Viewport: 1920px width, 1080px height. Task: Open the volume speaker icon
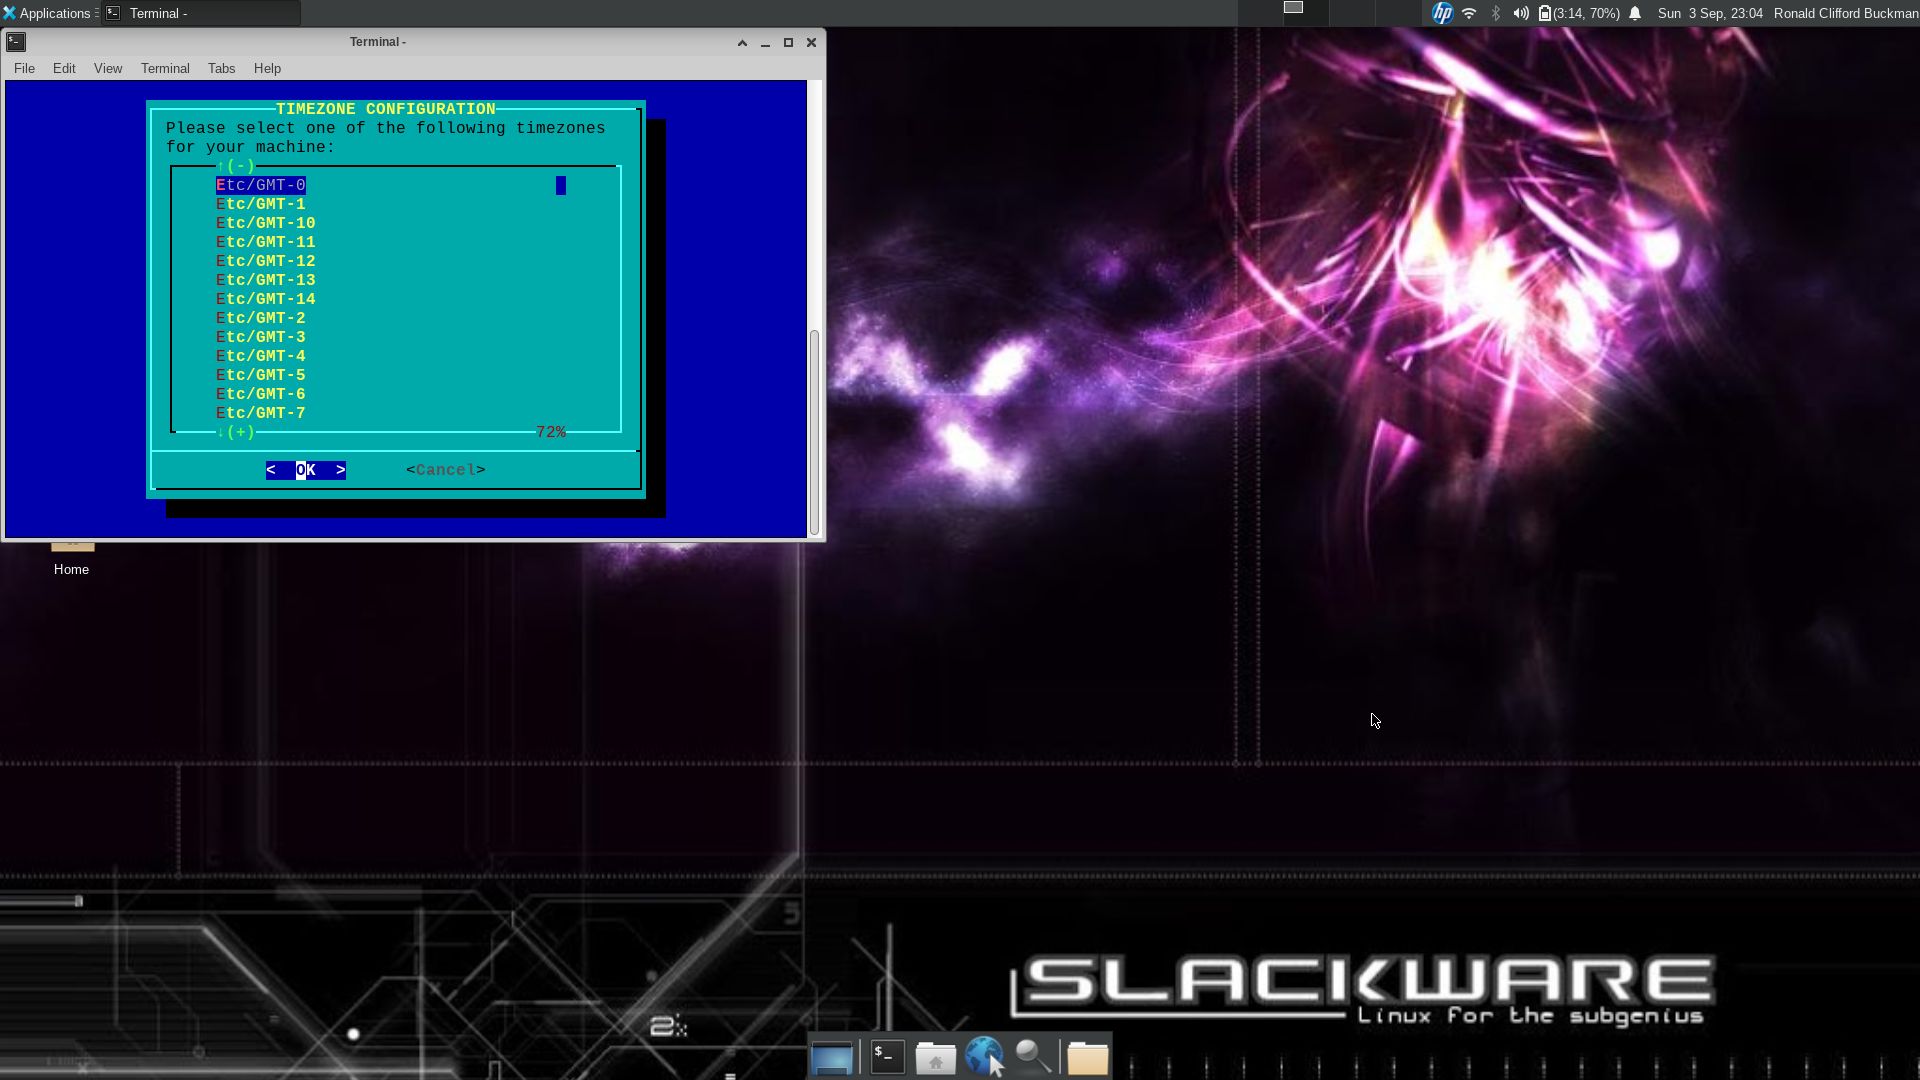point(1521,13)
